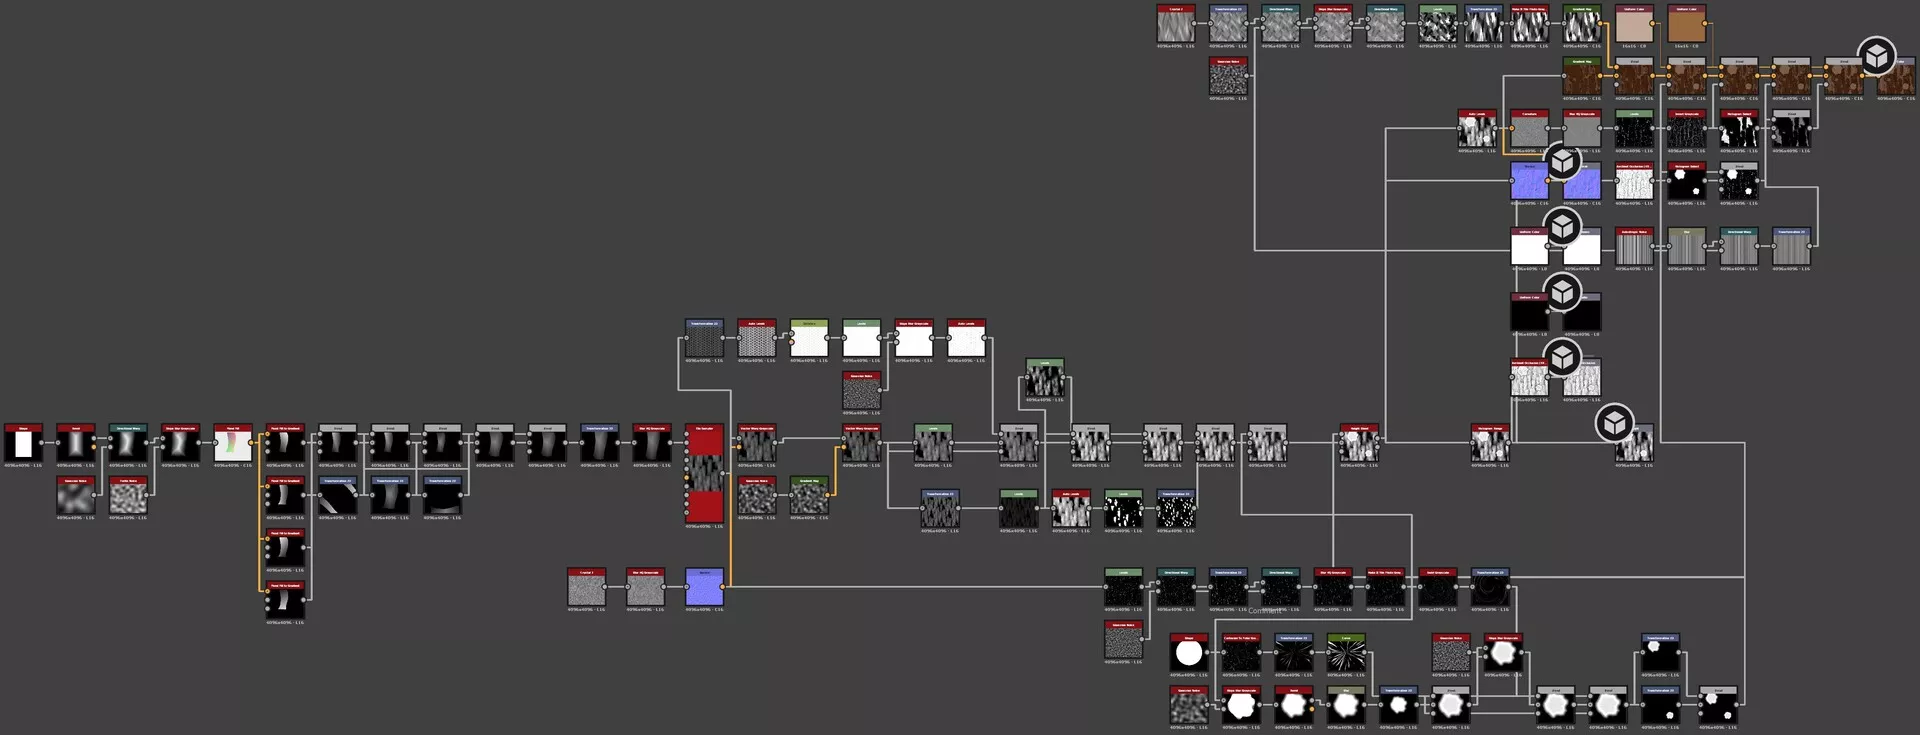This screenshot has height=735, width=1920.
Task: Click the Comment label in the graph
Action: click(x=1263, y=611)
